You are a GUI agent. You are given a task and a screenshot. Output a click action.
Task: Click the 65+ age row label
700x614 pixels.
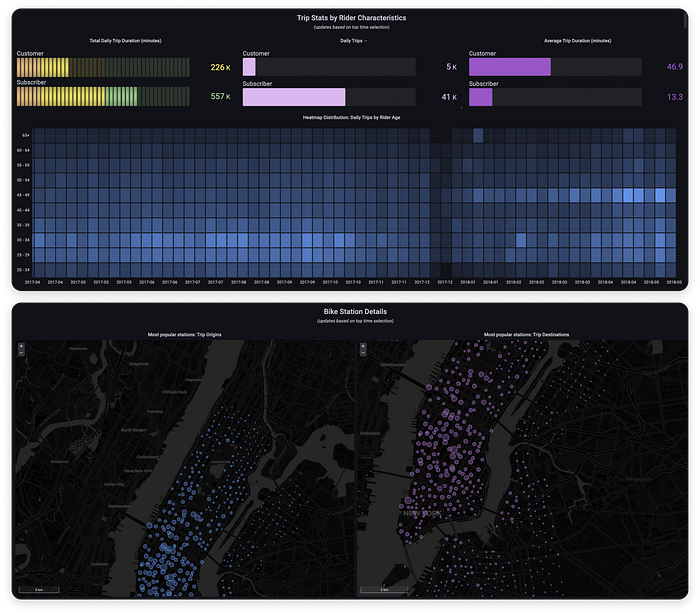tap(25, 135)
